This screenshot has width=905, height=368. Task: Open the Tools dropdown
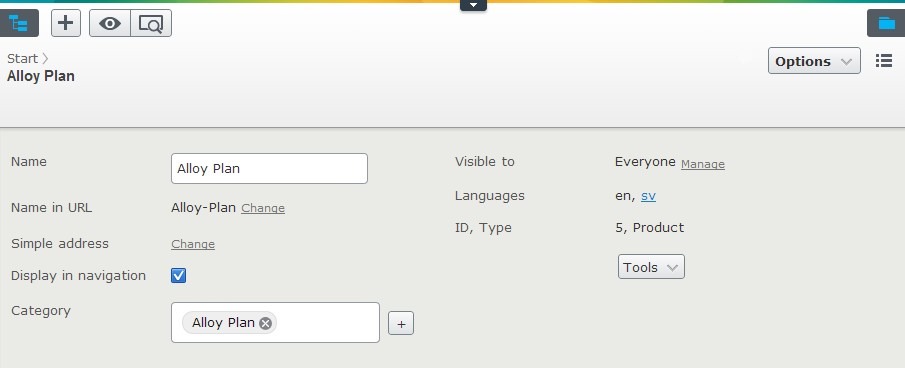tap(651, 267)
